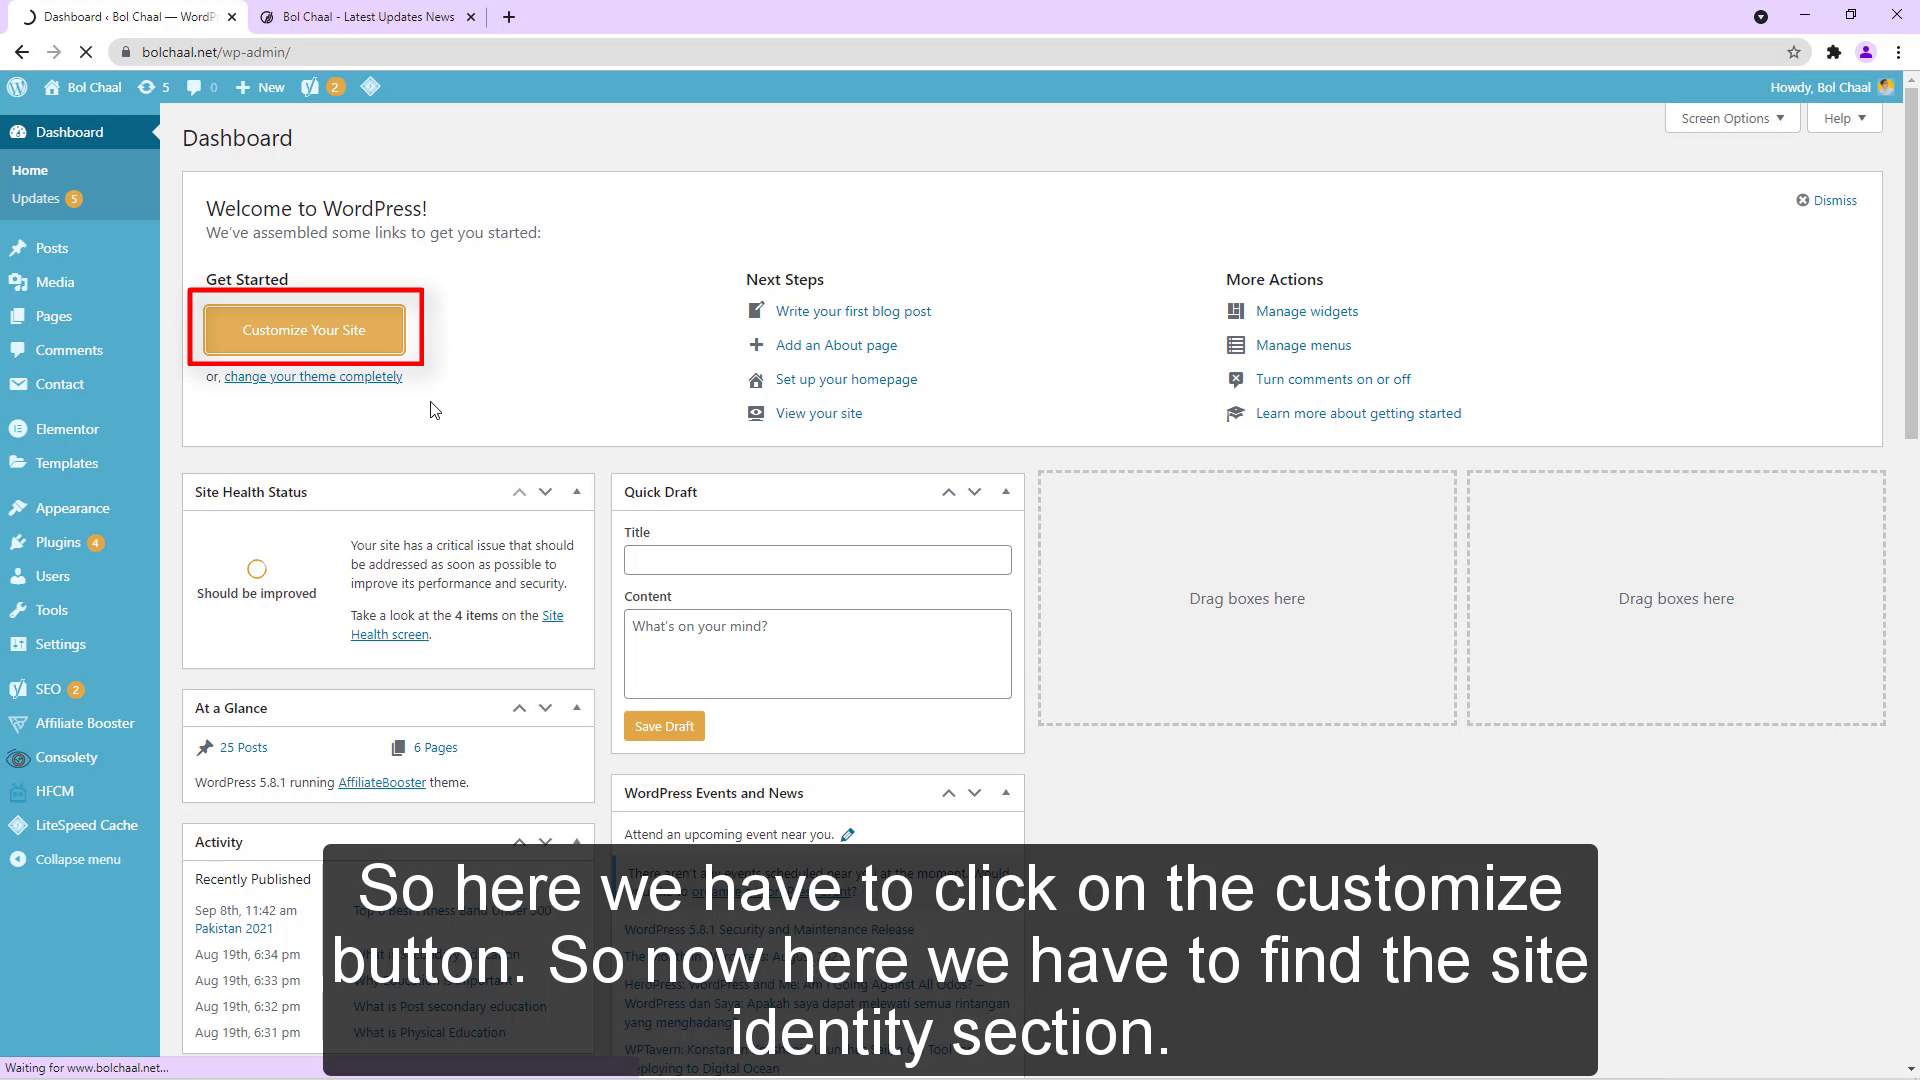Screen dimensions: 1920x1080
Task: Open browser Extensions puzzle icon
Action: 1833,52
